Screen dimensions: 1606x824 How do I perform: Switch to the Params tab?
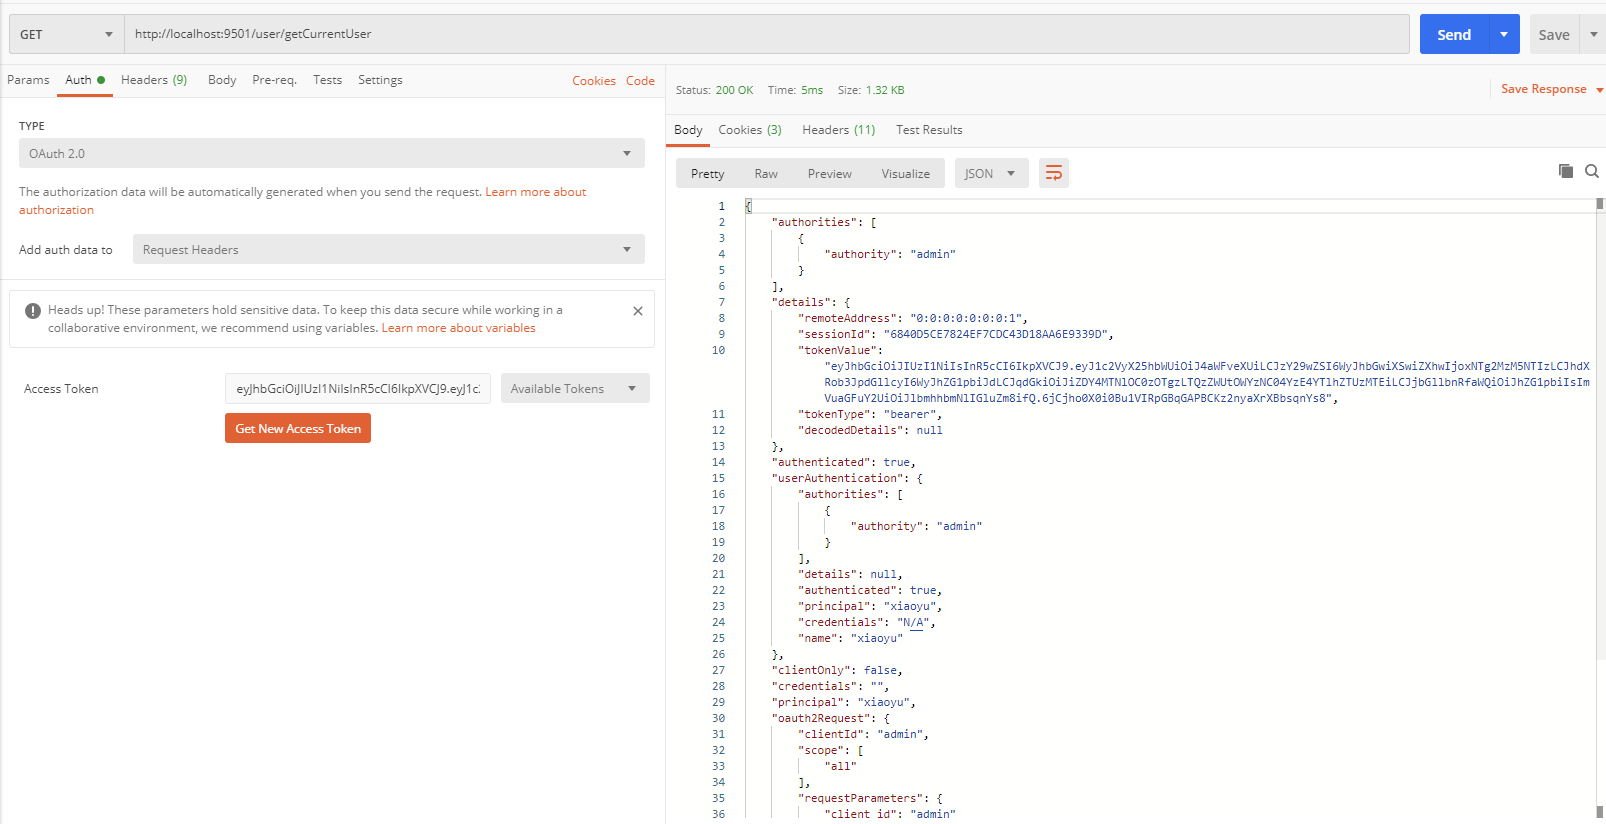click(28, 80)
